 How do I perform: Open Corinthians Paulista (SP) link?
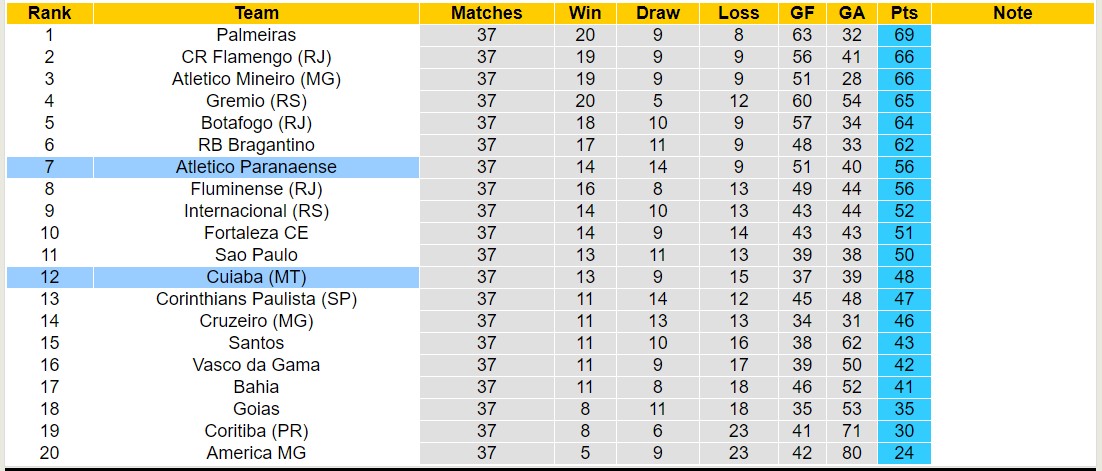256,299
